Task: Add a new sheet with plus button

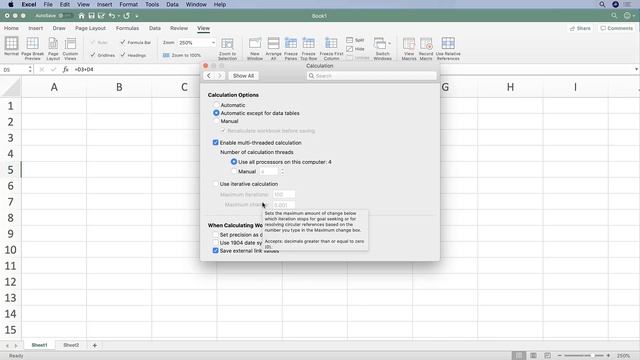Action: tap(95, 345)
